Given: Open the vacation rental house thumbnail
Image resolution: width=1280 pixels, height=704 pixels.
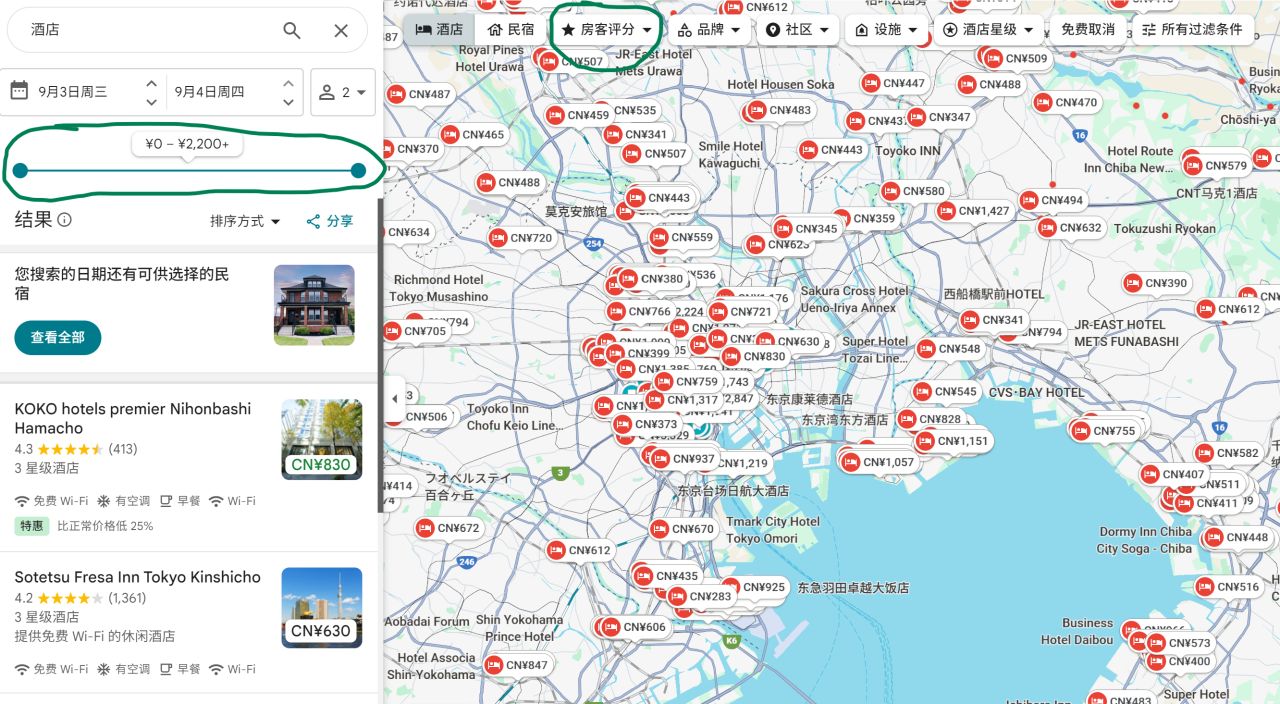Looking at the screenshot, I should pos(314,305).
